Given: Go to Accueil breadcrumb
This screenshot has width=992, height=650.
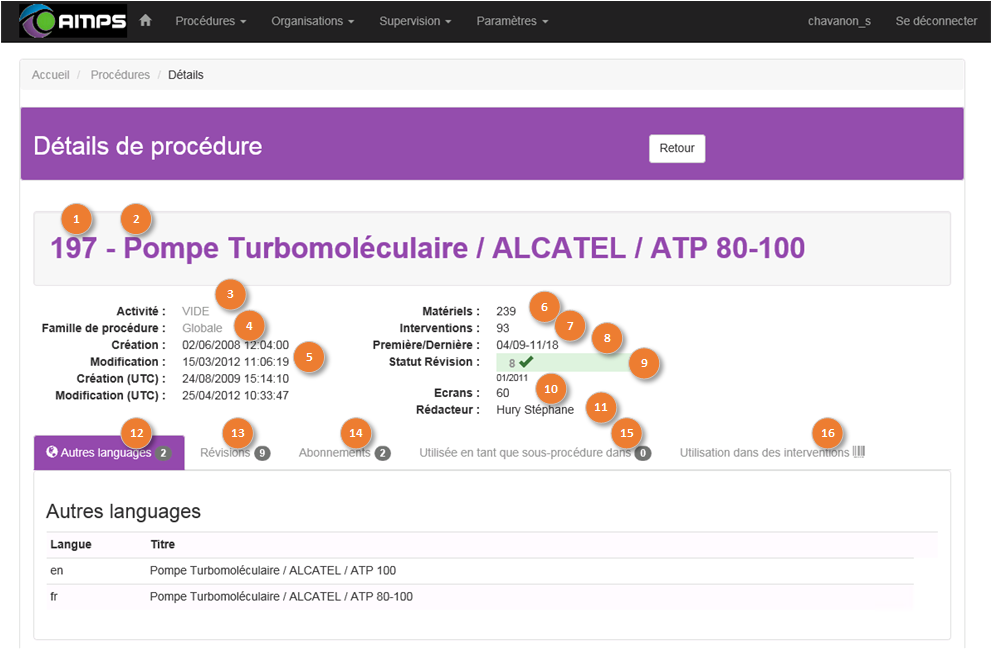Looking at the screenshot, I should point(51,75).
